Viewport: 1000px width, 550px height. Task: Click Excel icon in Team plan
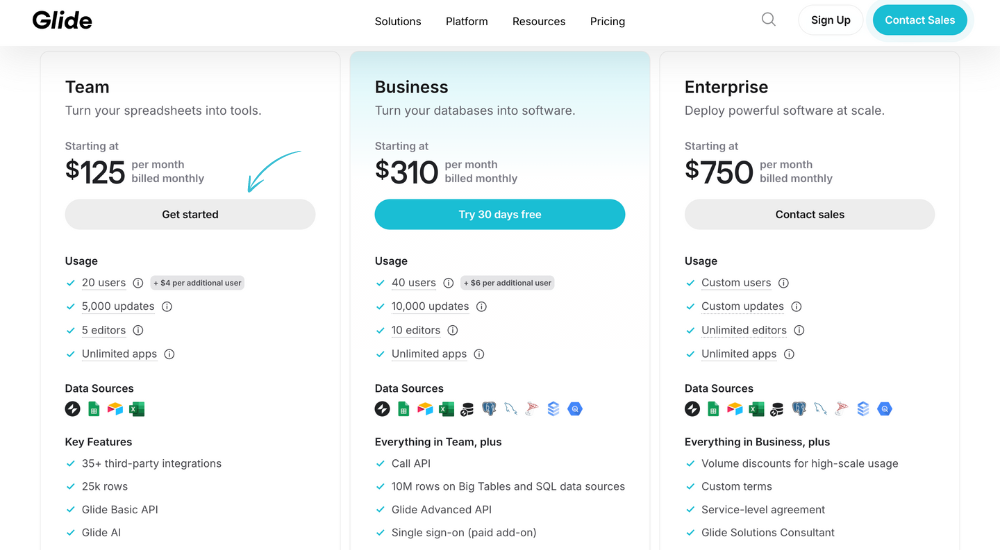[136, 409]
